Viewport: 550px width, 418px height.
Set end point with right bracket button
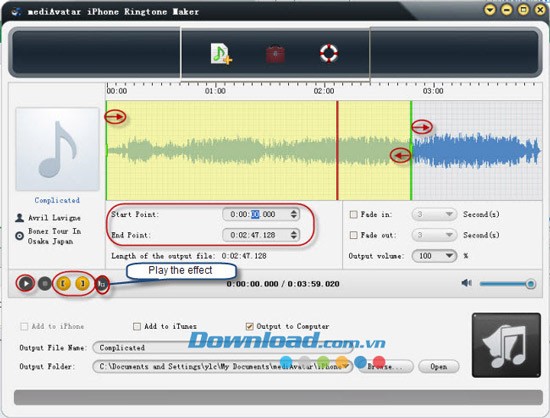pyautogui.click(x=82, y=283)
